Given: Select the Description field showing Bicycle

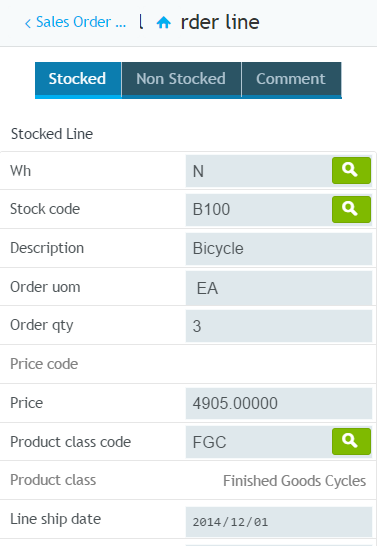Looking at the screenshot, I should point(279,249).
